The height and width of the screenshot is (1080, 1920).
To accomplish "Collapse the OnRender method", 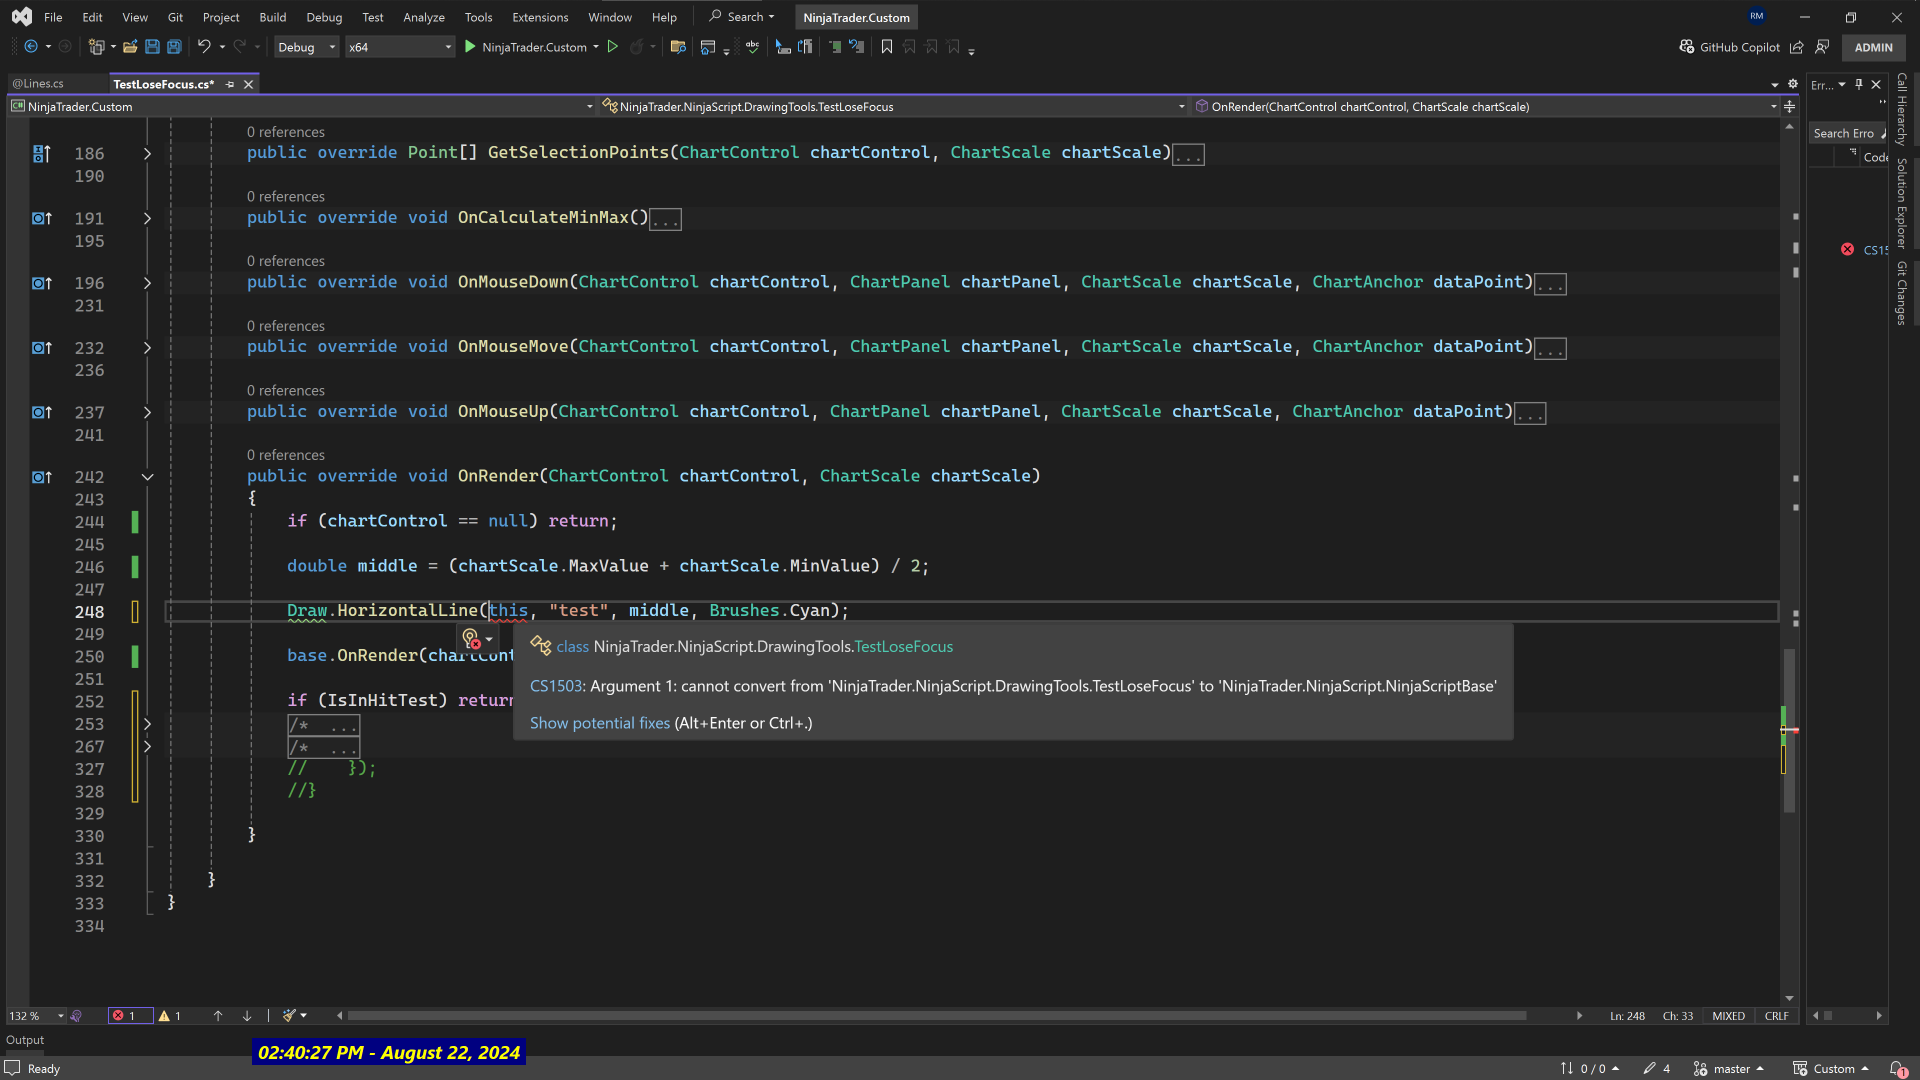I will tap(147, 477).
